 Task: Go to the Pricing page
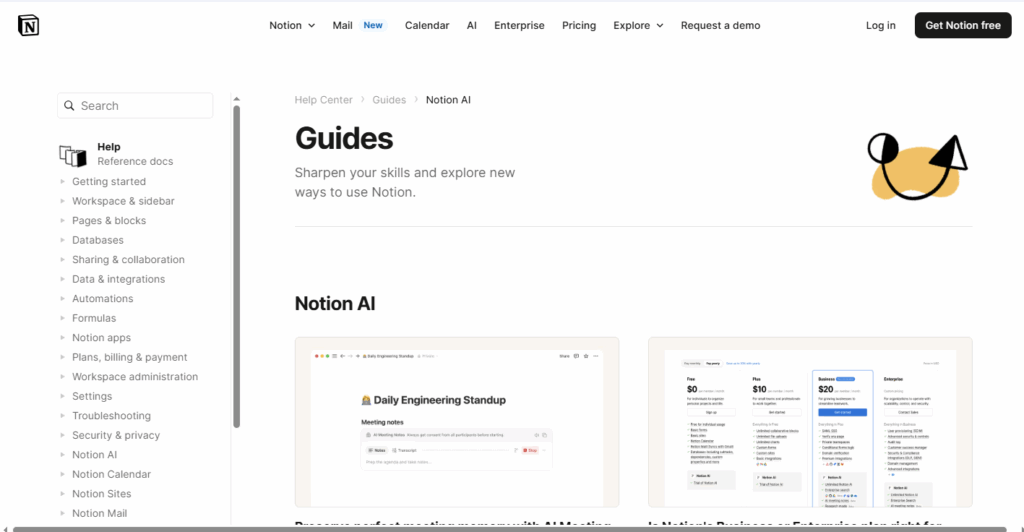point(579,26)
